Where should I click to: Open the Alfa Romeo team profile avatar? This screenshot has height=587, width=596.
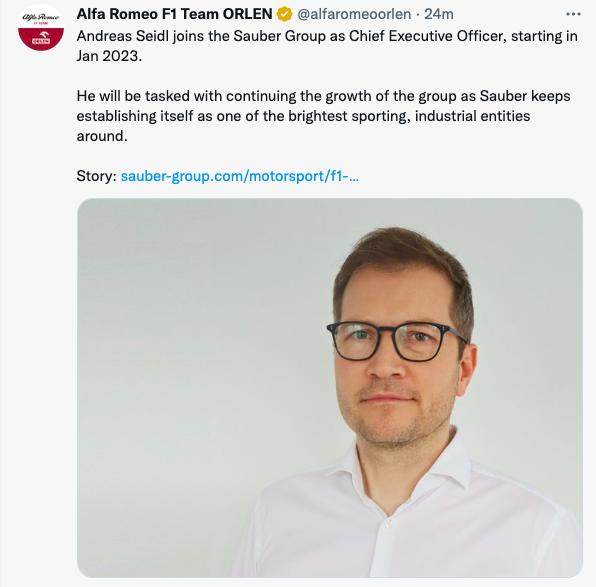coord(41,28)
